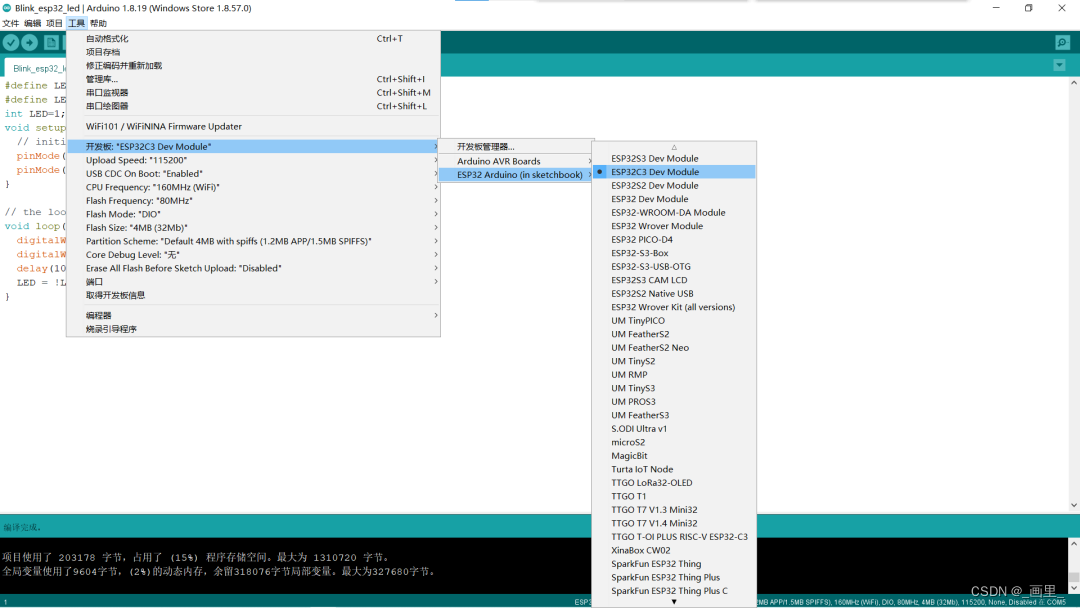Click the Verify sketch checkmark icon
Screen dimensions: 1080x608
point(10,42)
